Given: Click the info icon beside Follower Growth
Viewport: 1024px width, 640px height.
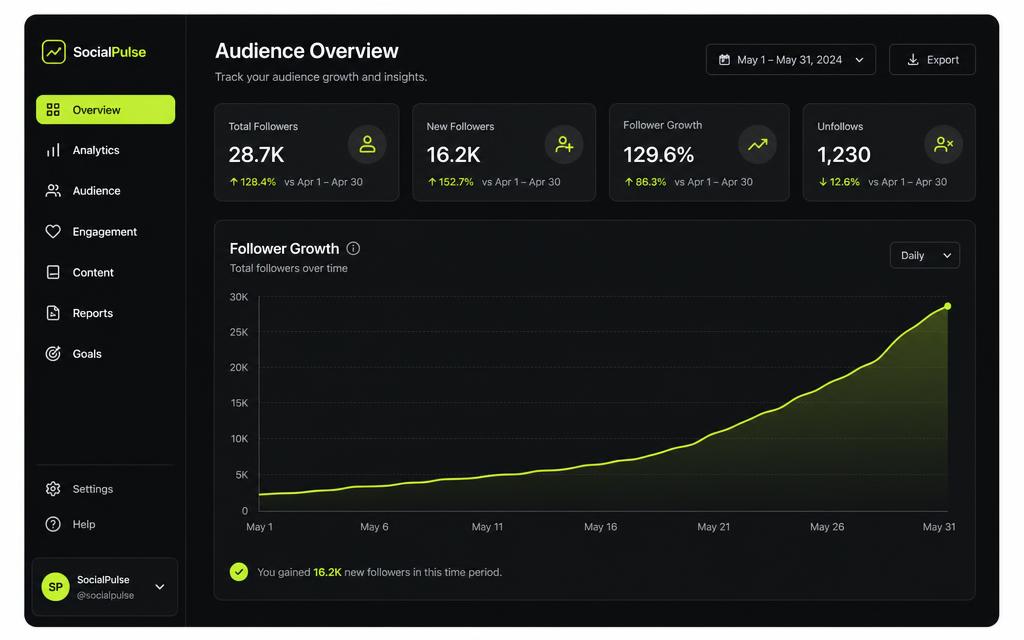Looking at the screenshot, I should pyautogui.click(x=353, y=248).
